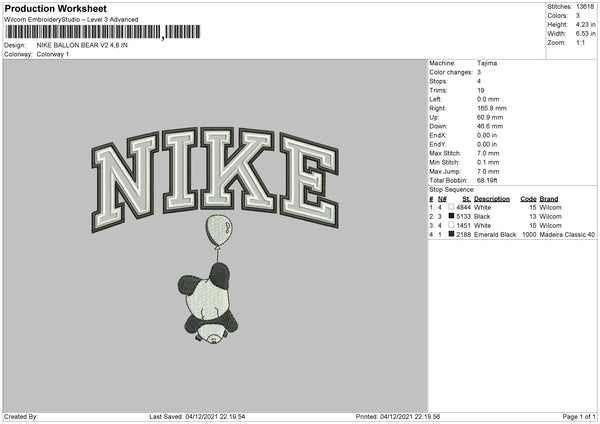The height and width of the screenshot is (424, 600).
Task: Click the 4844 White row description
Action: (483, 207)
